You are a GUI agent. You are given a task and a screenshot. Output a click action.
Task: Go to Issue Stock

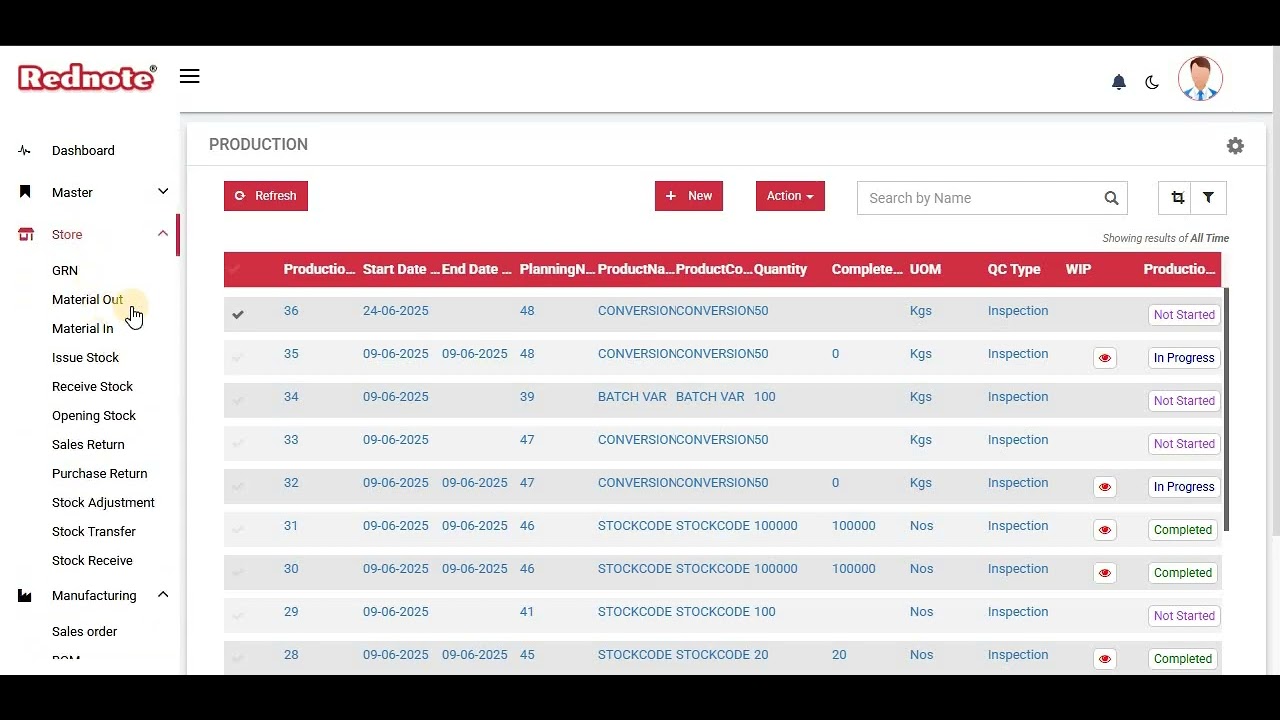click(x=85, y=358)
